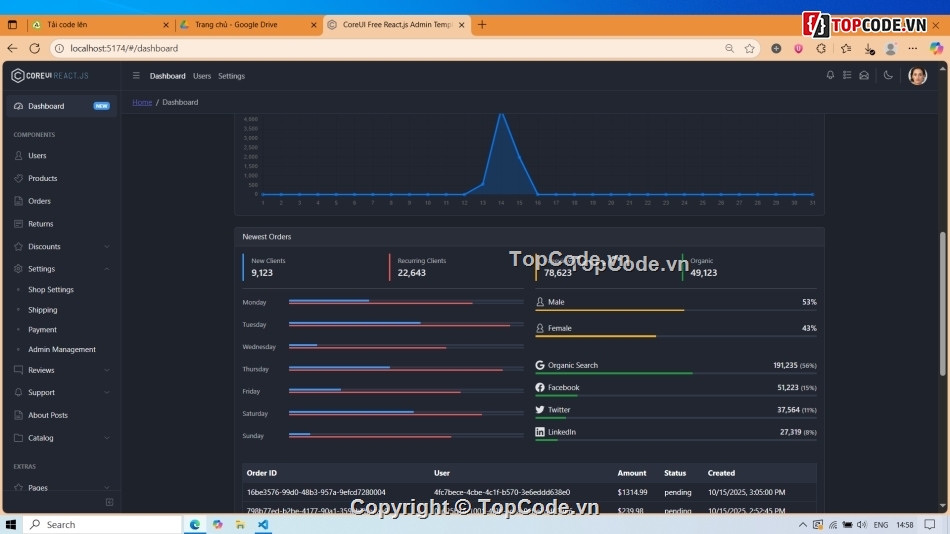This screenshot has height=534, width=950.
Task: Open the browser extensions puzzle icon
Action: tap(821, 48)
